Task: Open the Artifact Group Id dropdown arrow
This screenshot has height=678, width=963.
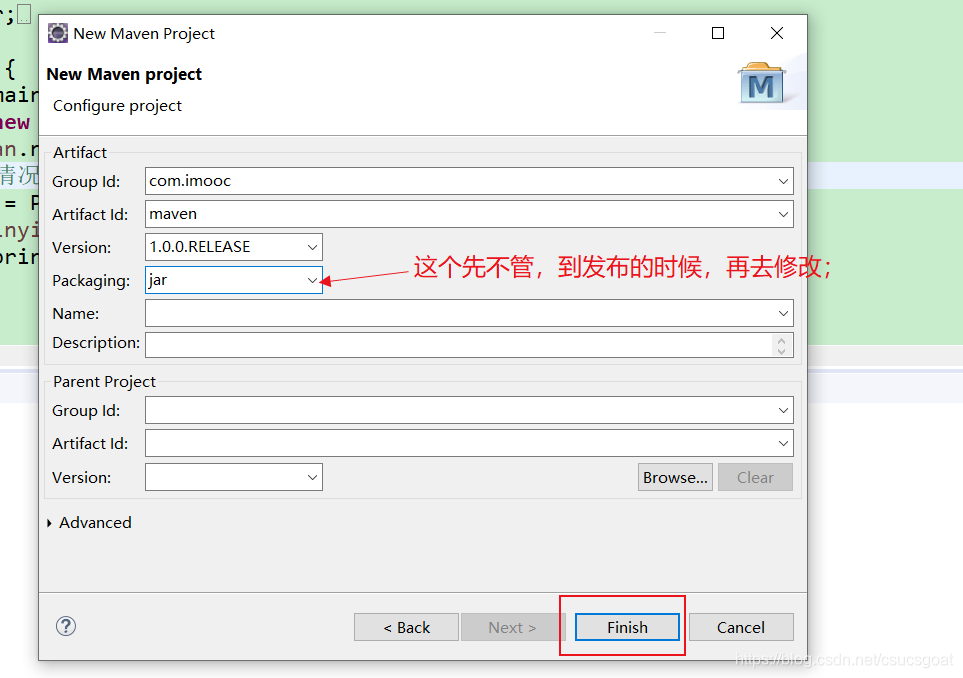Action: coord(783,181)
